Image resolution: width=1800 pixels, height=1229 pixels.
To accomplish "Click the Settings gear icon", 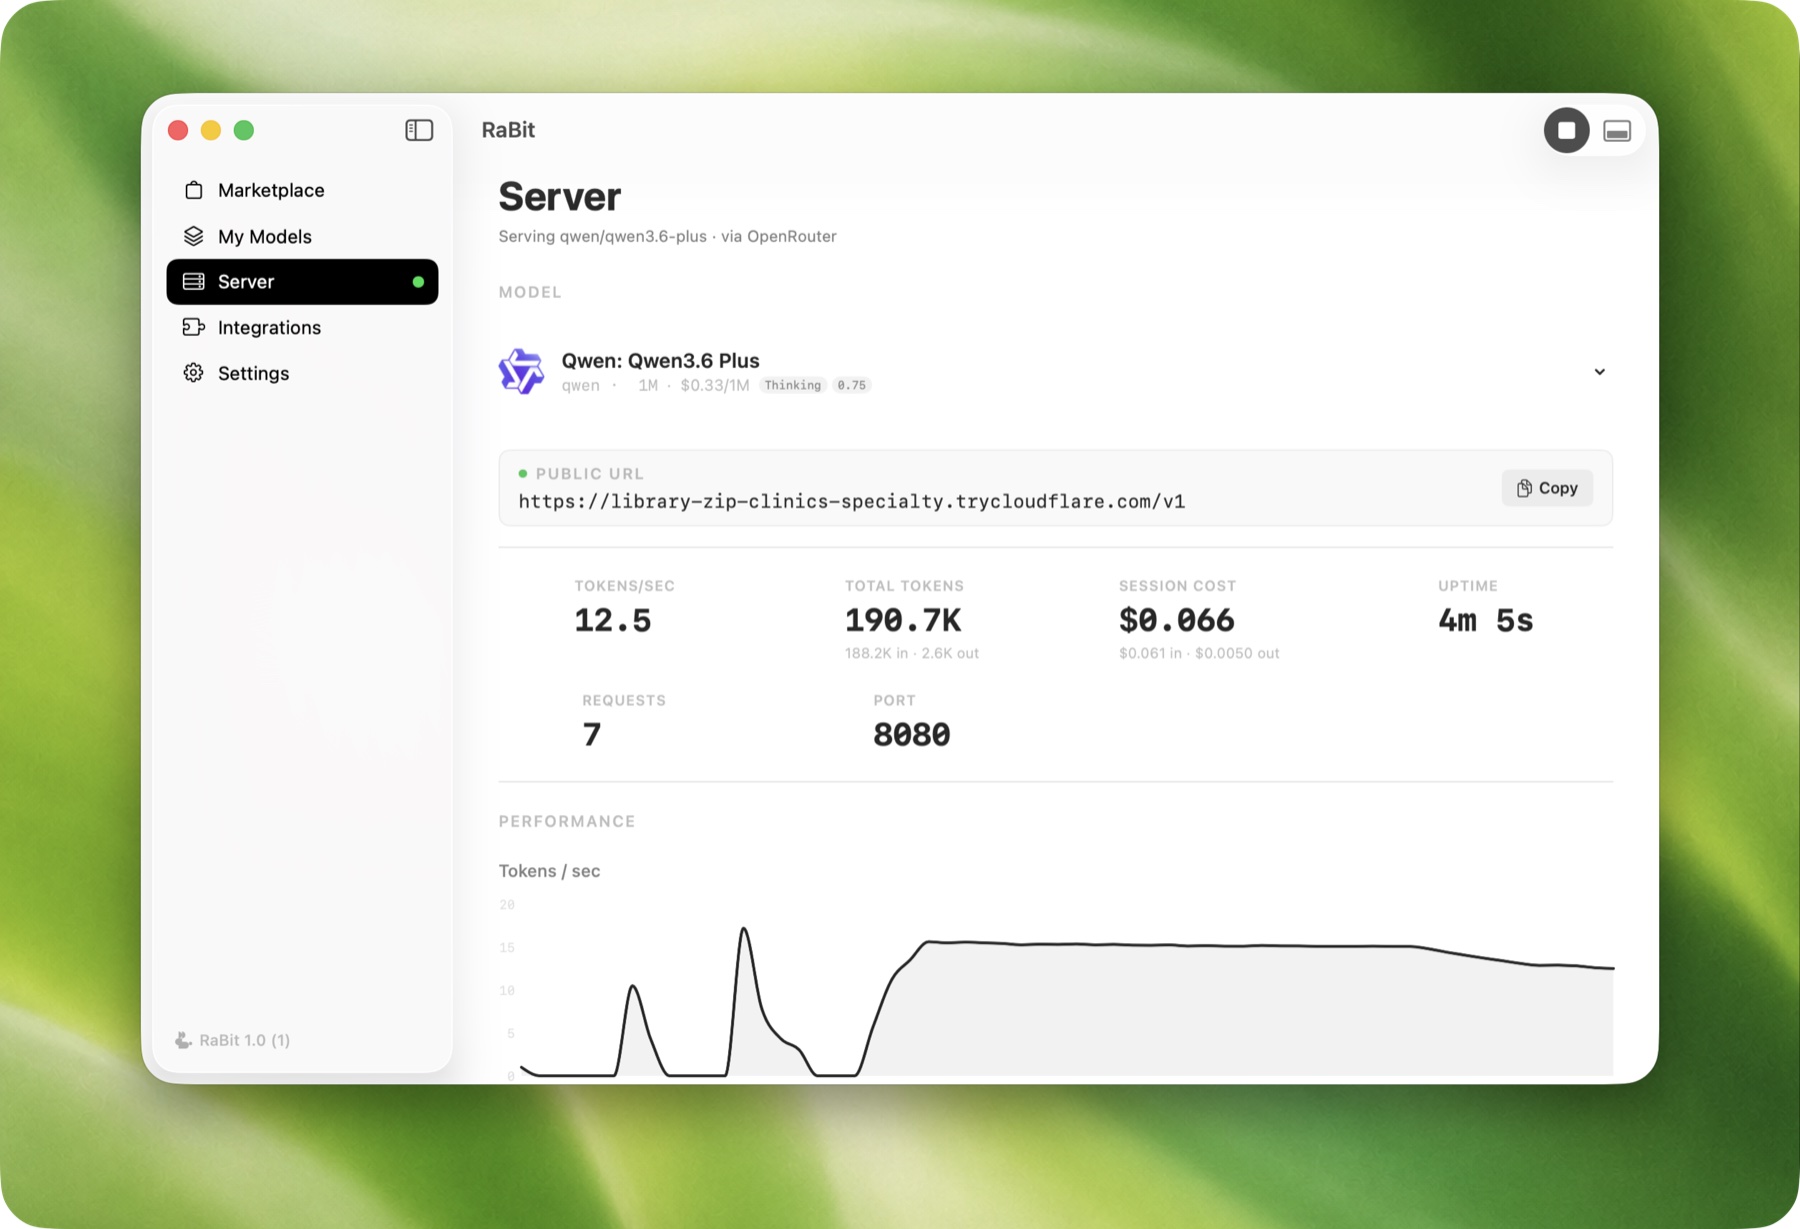I will pos(194,373).
